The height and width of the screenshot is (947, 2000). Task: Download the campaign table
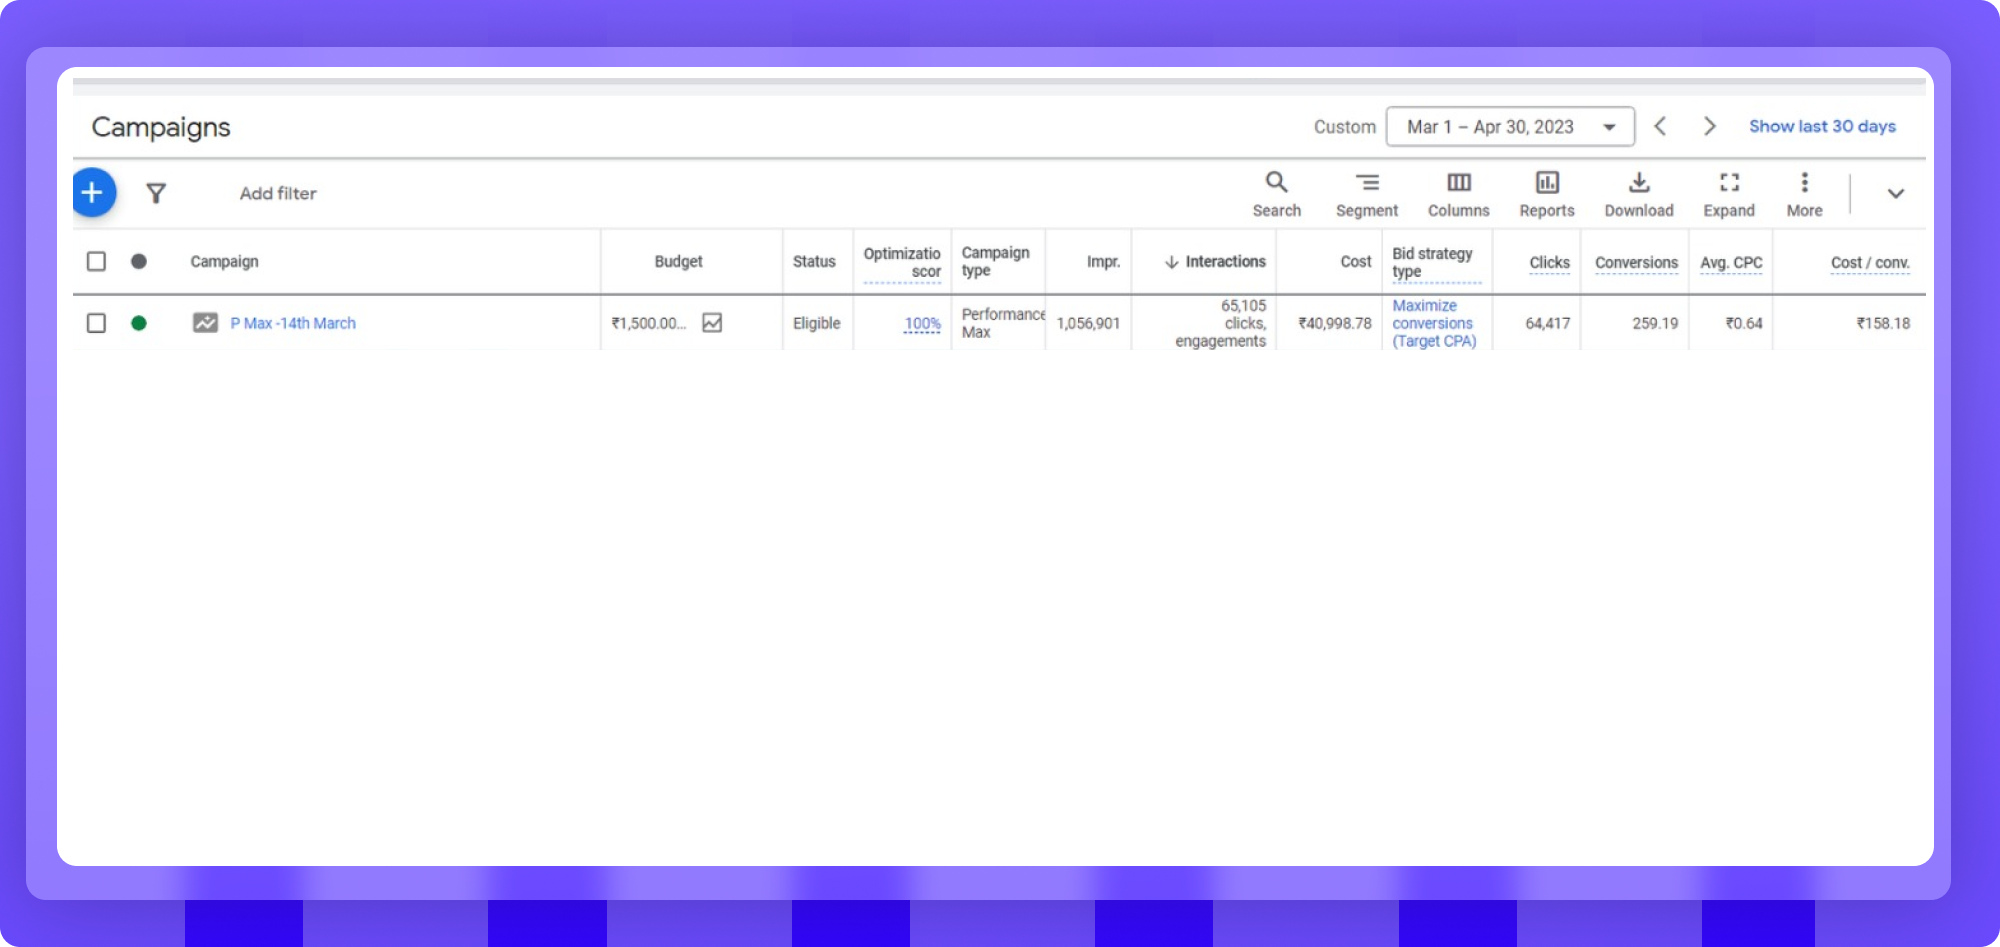click(1638, 193)
